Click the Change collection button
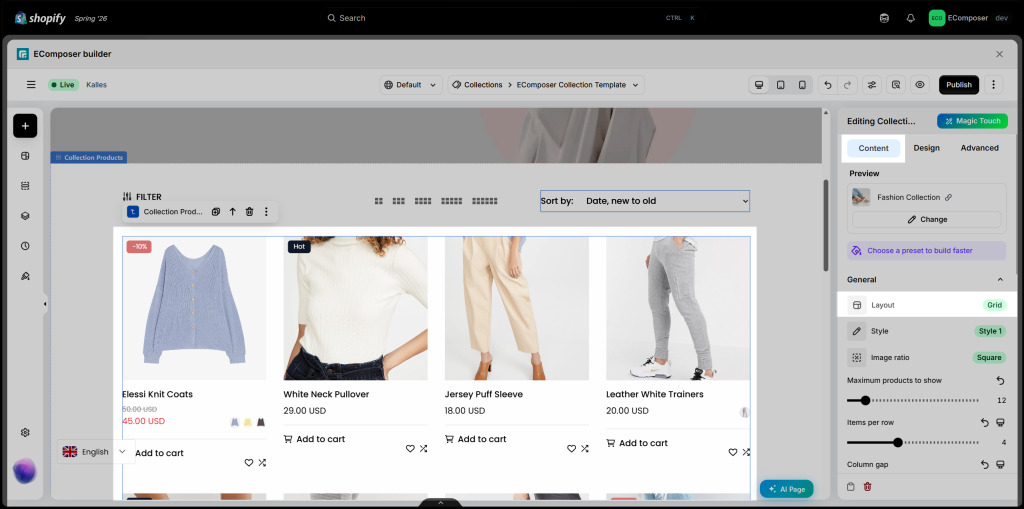The width and height of the screenshot is (1024, 509). 927,220
